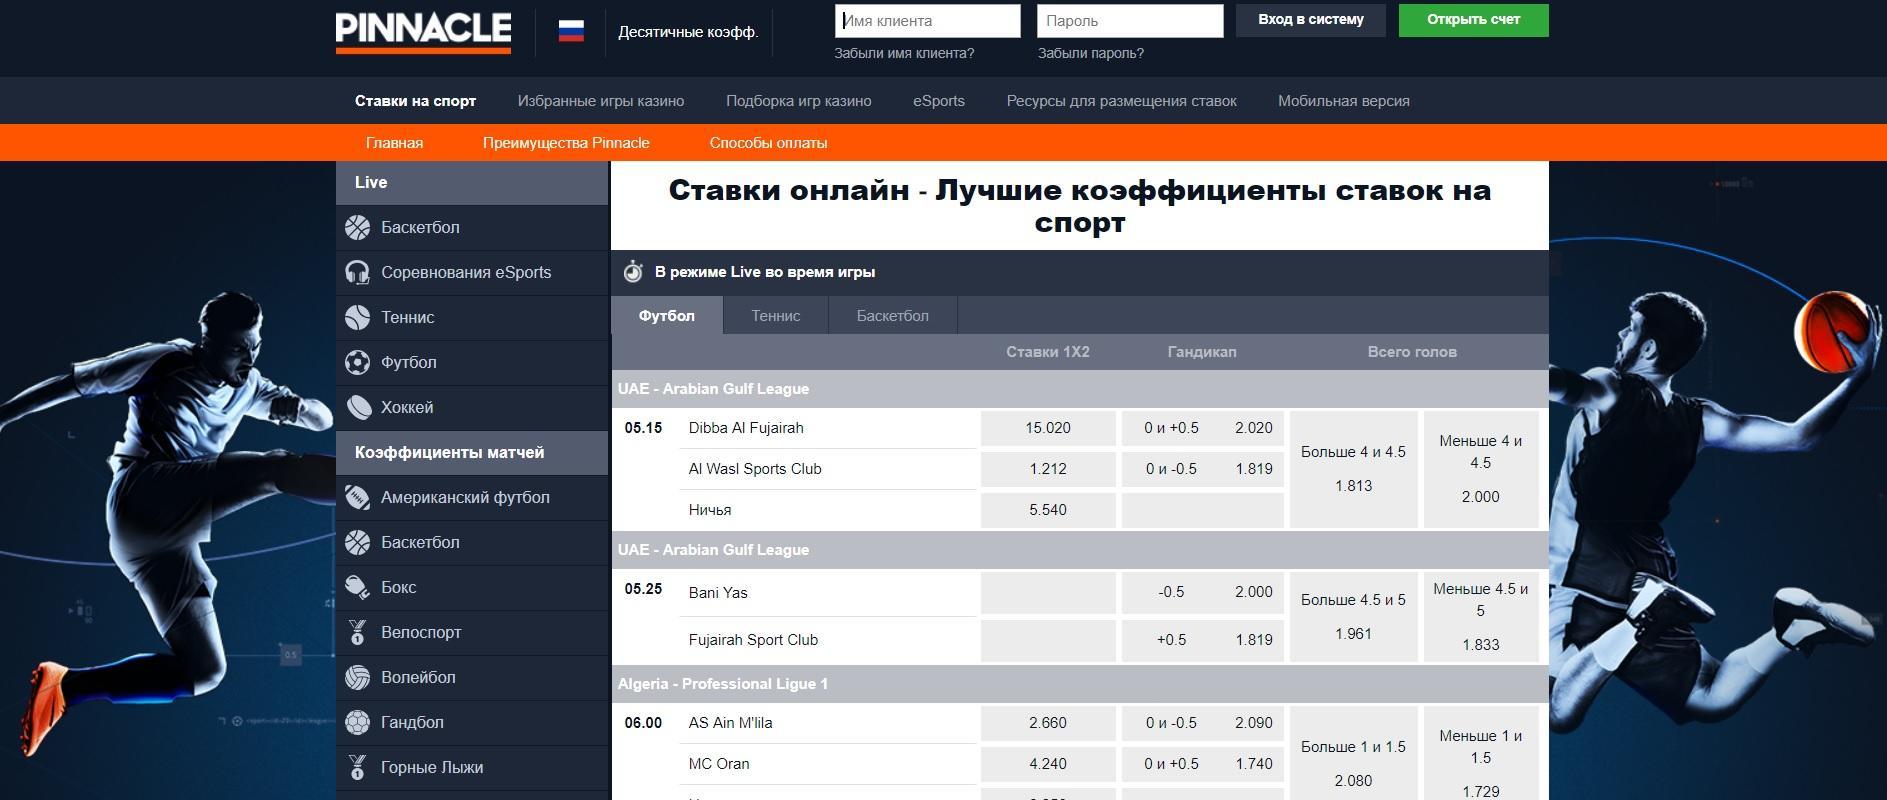
Task: Open the eSports top menu item
Action: click(x=938, y=101)
